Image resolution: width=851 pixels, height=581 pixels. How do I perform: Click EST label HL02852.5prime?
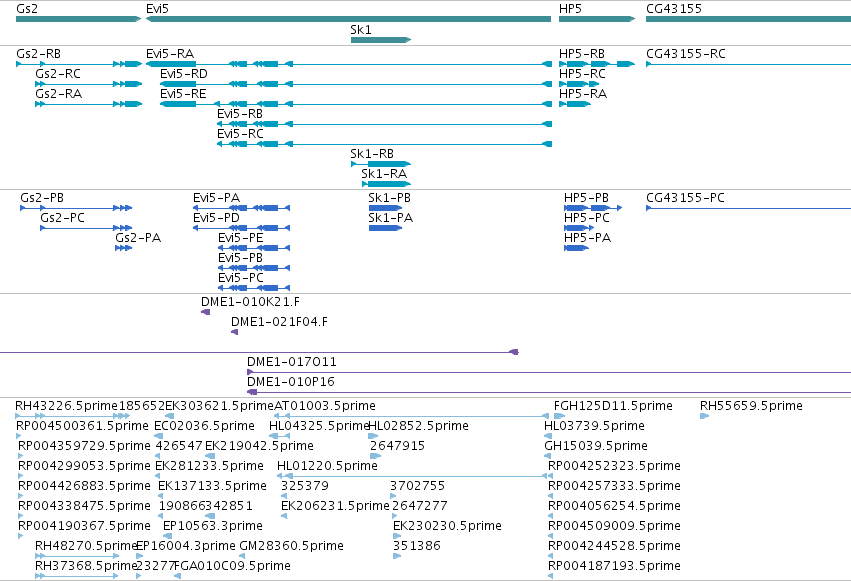coord(418,426)
